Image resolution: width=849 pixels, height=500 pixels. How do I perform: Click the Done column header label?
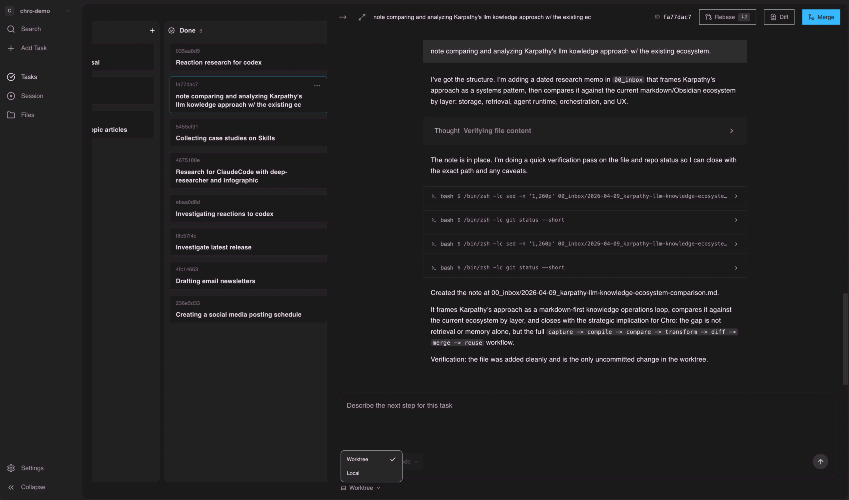point(187,31)
